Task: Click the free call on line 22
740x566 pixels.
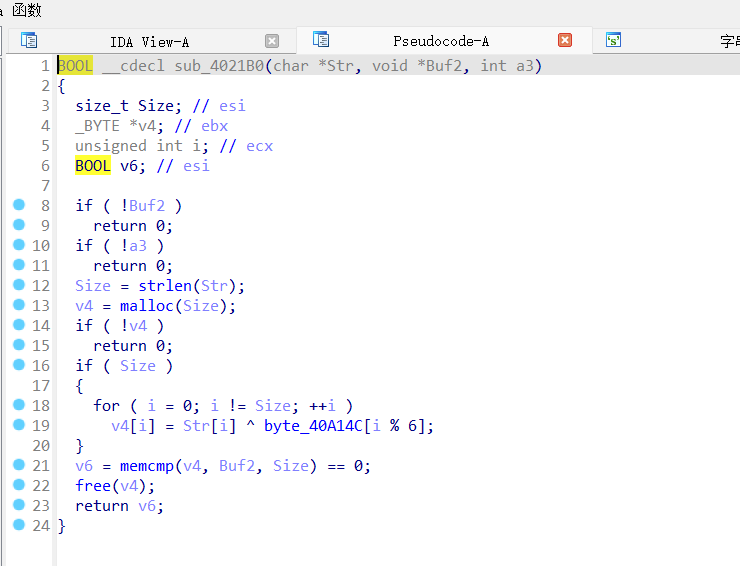Action: coord(93,486)
